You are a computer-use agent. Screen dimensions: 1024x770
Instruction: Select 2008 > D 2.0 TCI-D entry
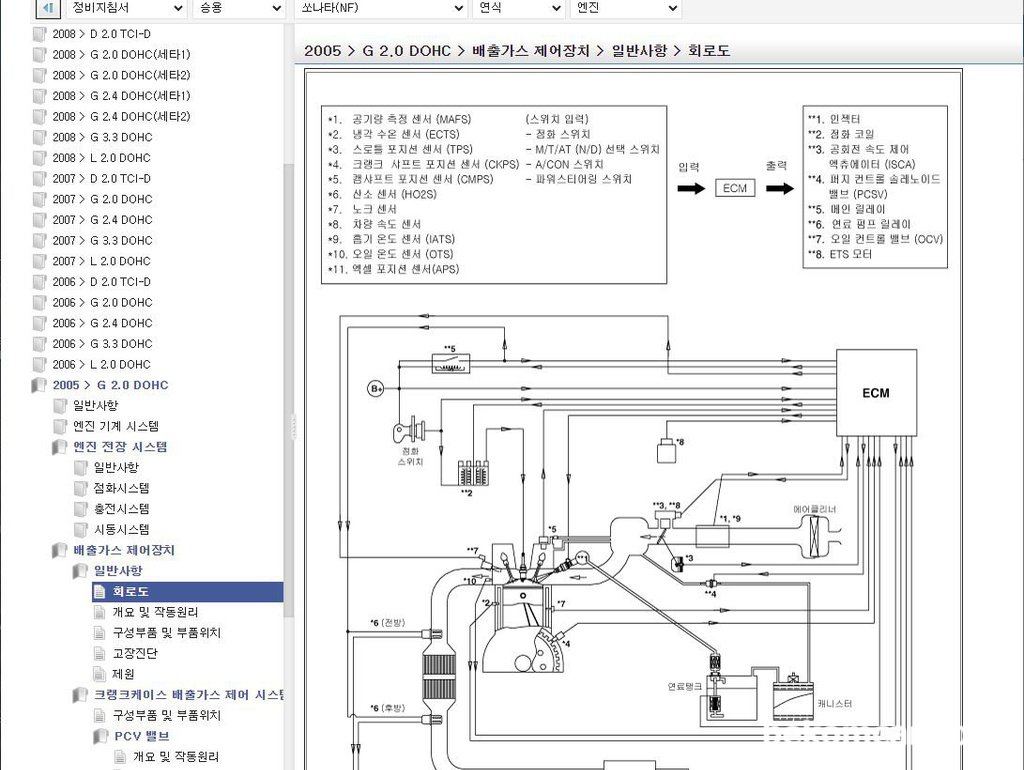[x=101, y=34]
